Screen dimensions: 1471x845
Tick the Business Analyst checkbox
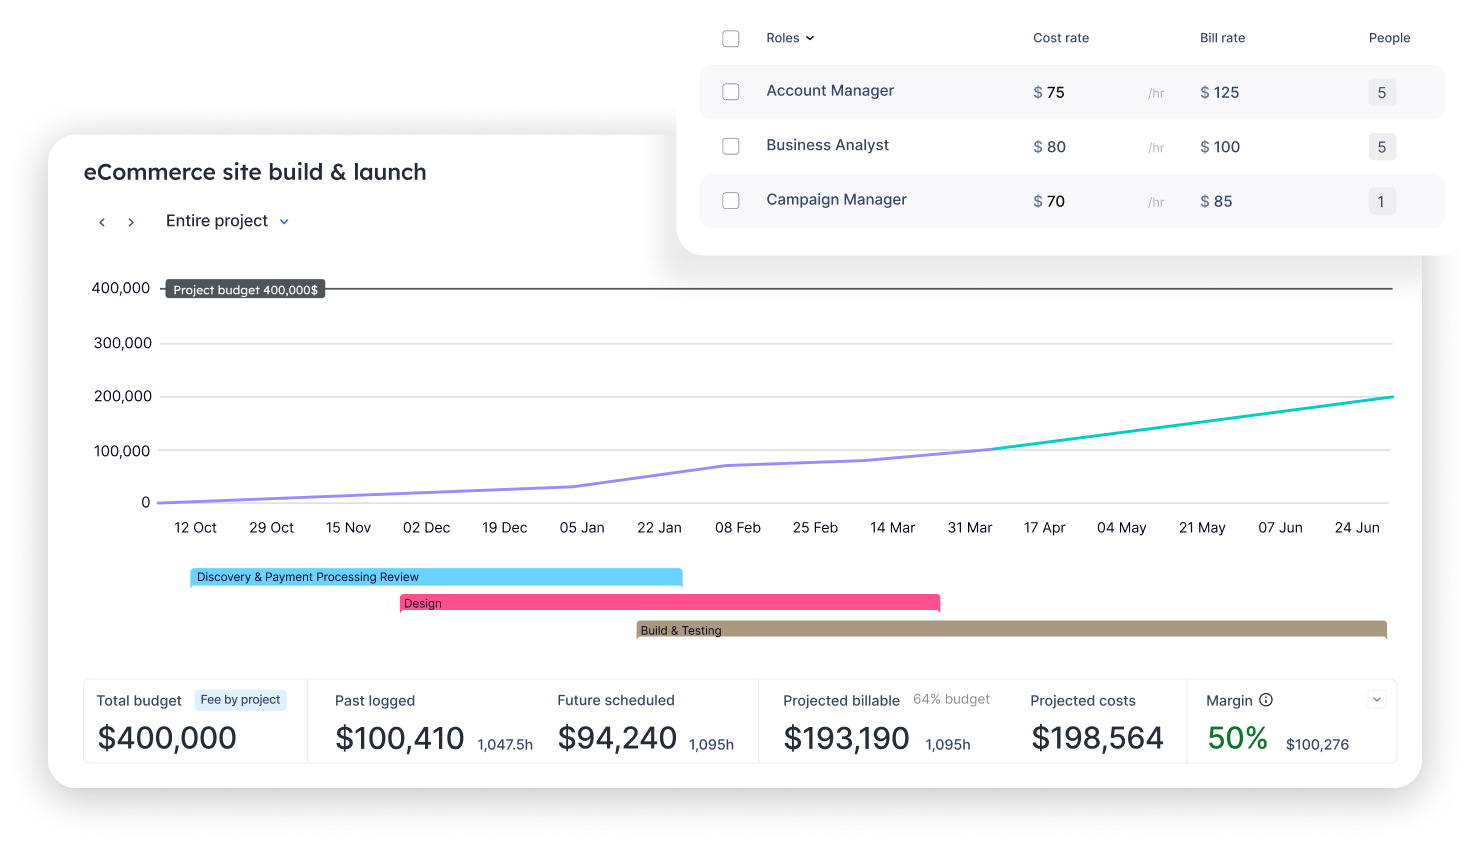pos(731,146)
